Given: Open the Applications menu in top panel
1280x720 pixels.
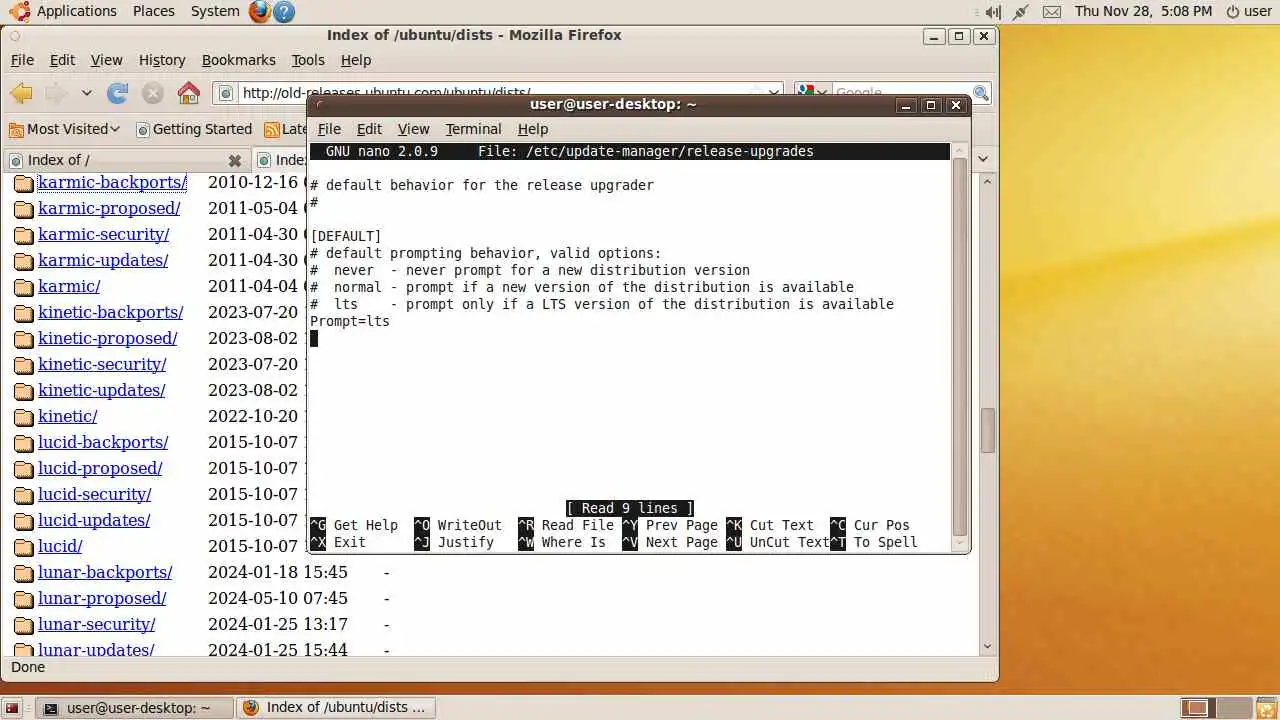Looking at the screenshot, I should point(77,11).
